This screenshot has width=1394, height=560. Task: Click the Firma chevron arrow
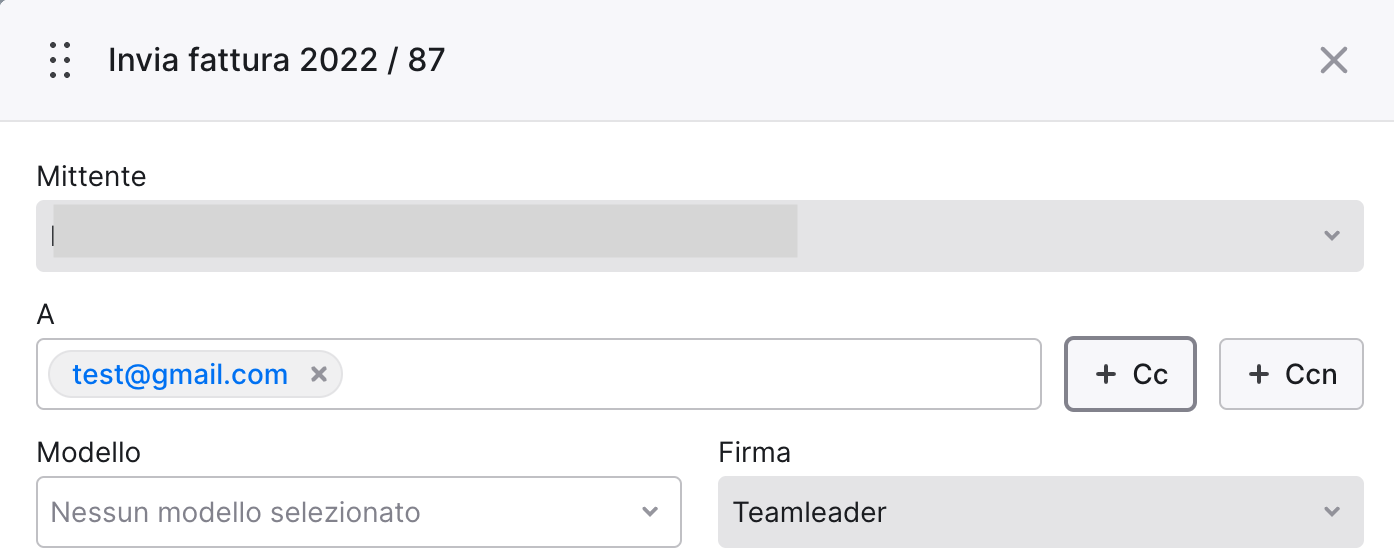(1331, 512)
